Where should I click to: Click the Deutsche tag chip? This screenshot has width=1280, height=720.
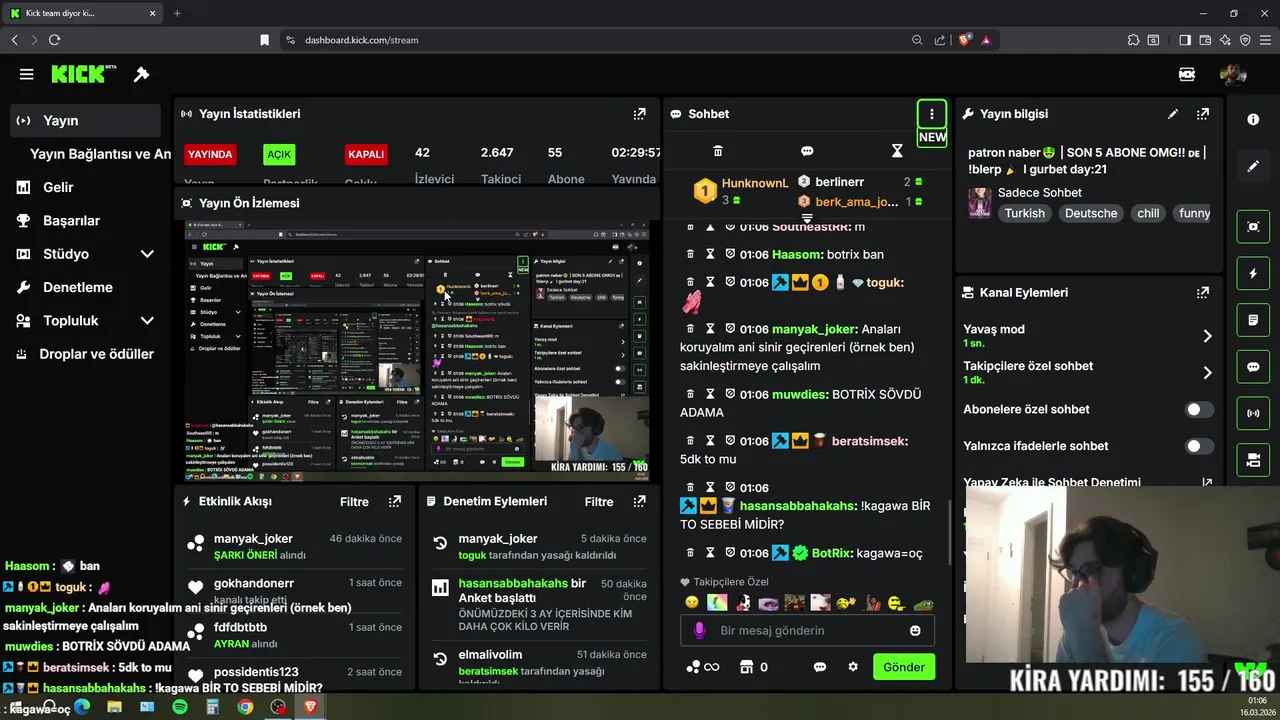point(1090,213)
